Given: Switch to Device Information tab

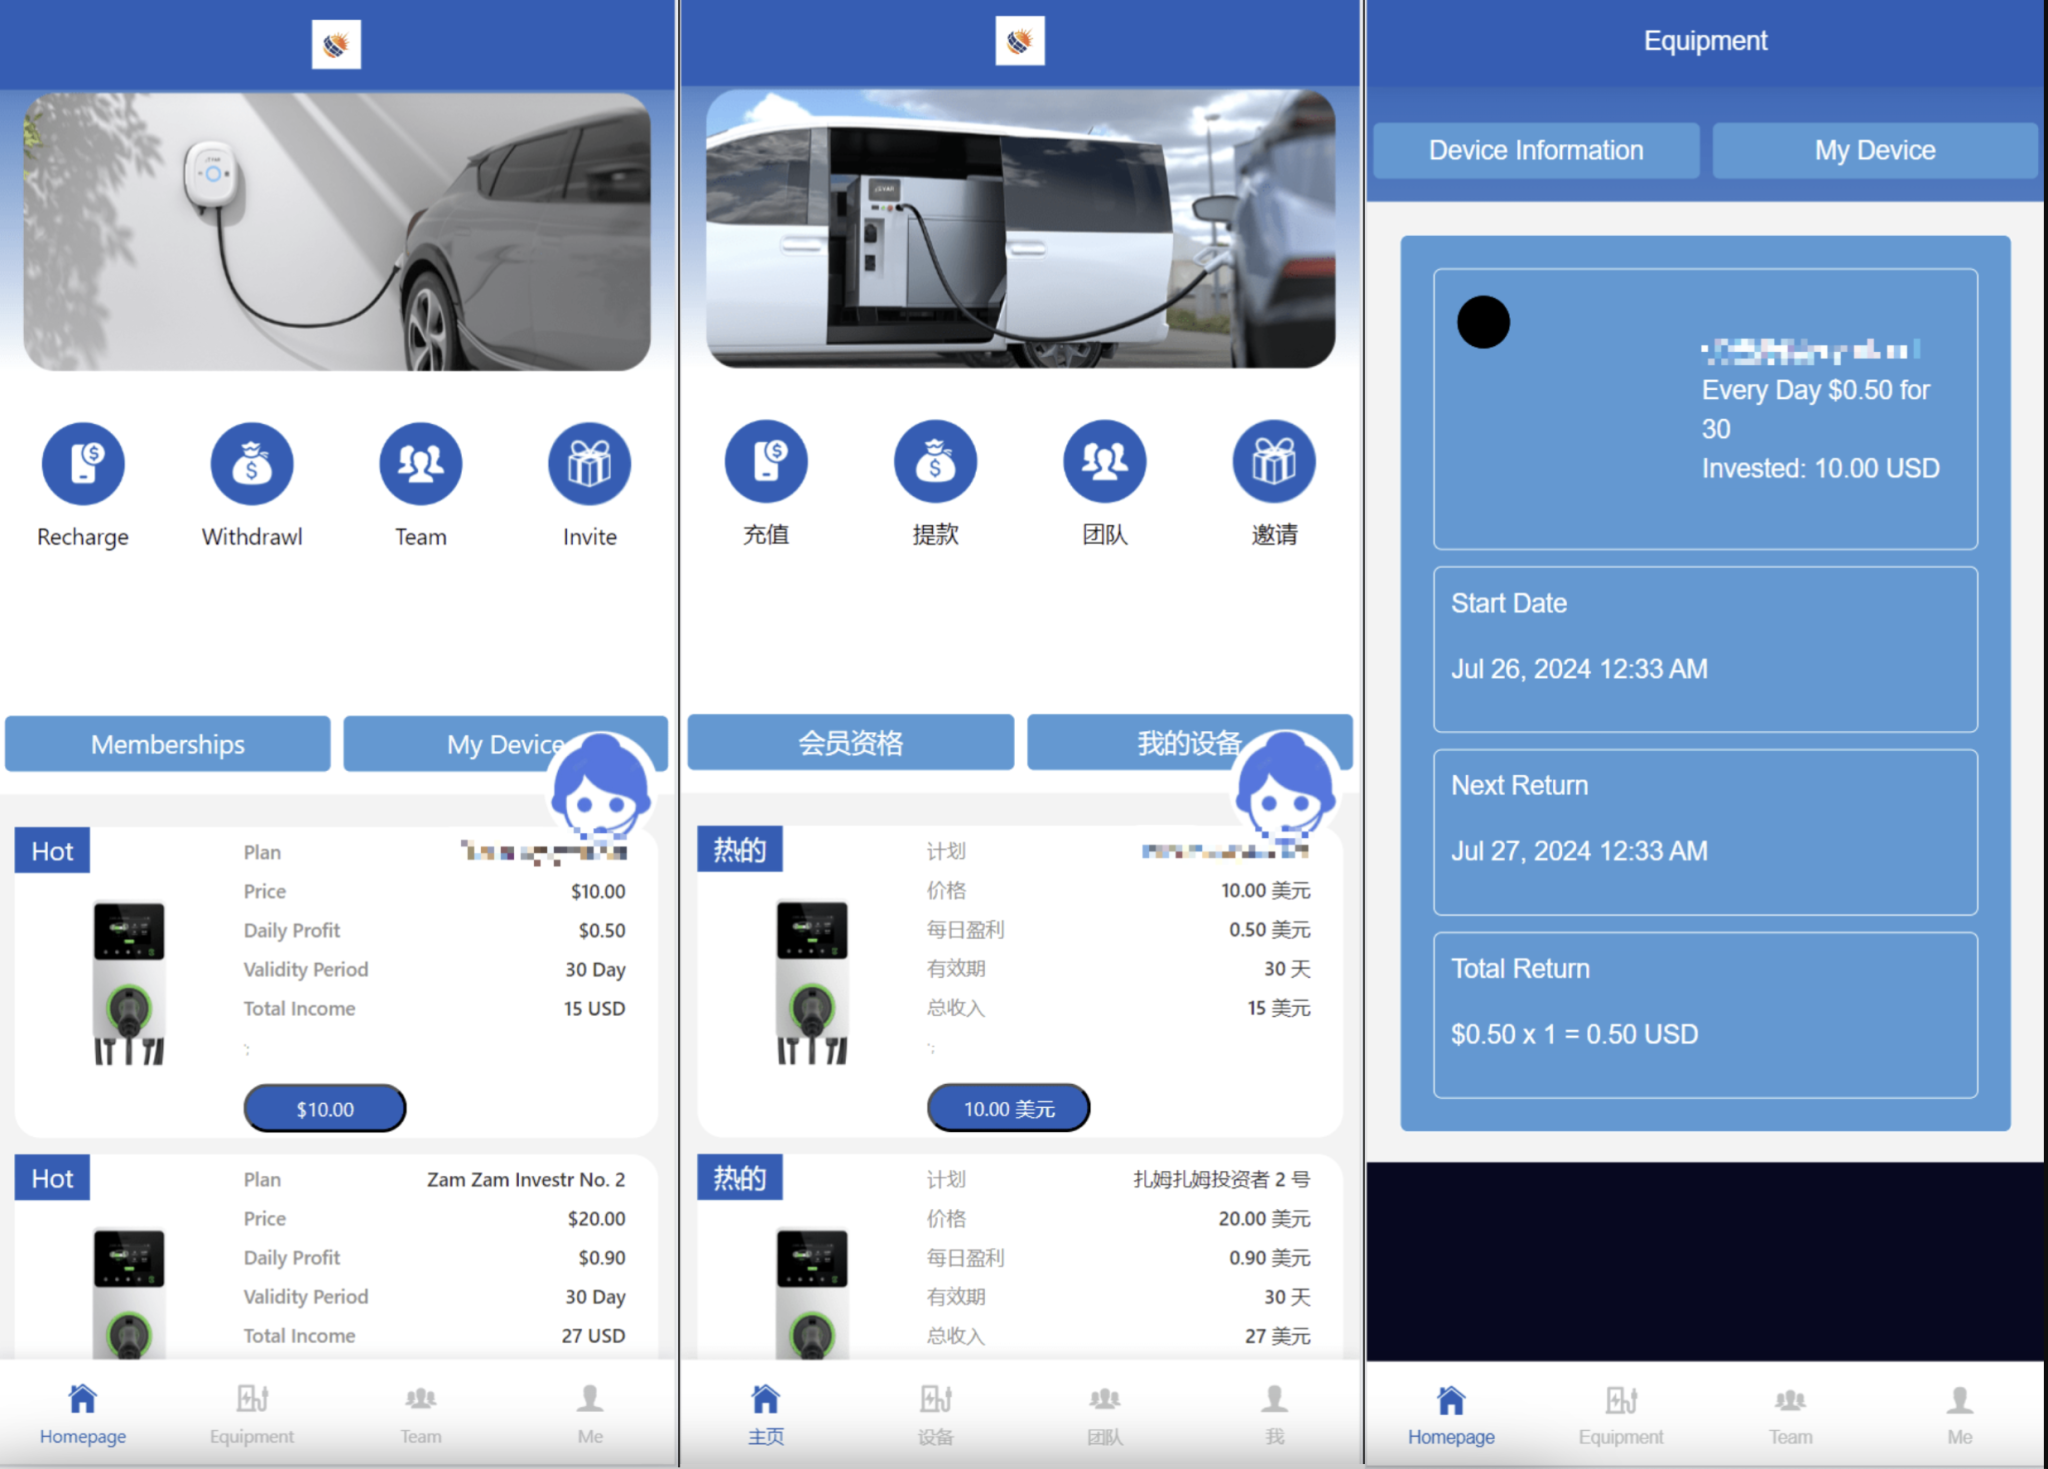Looking at the screenshot, I should (1536, 148).
